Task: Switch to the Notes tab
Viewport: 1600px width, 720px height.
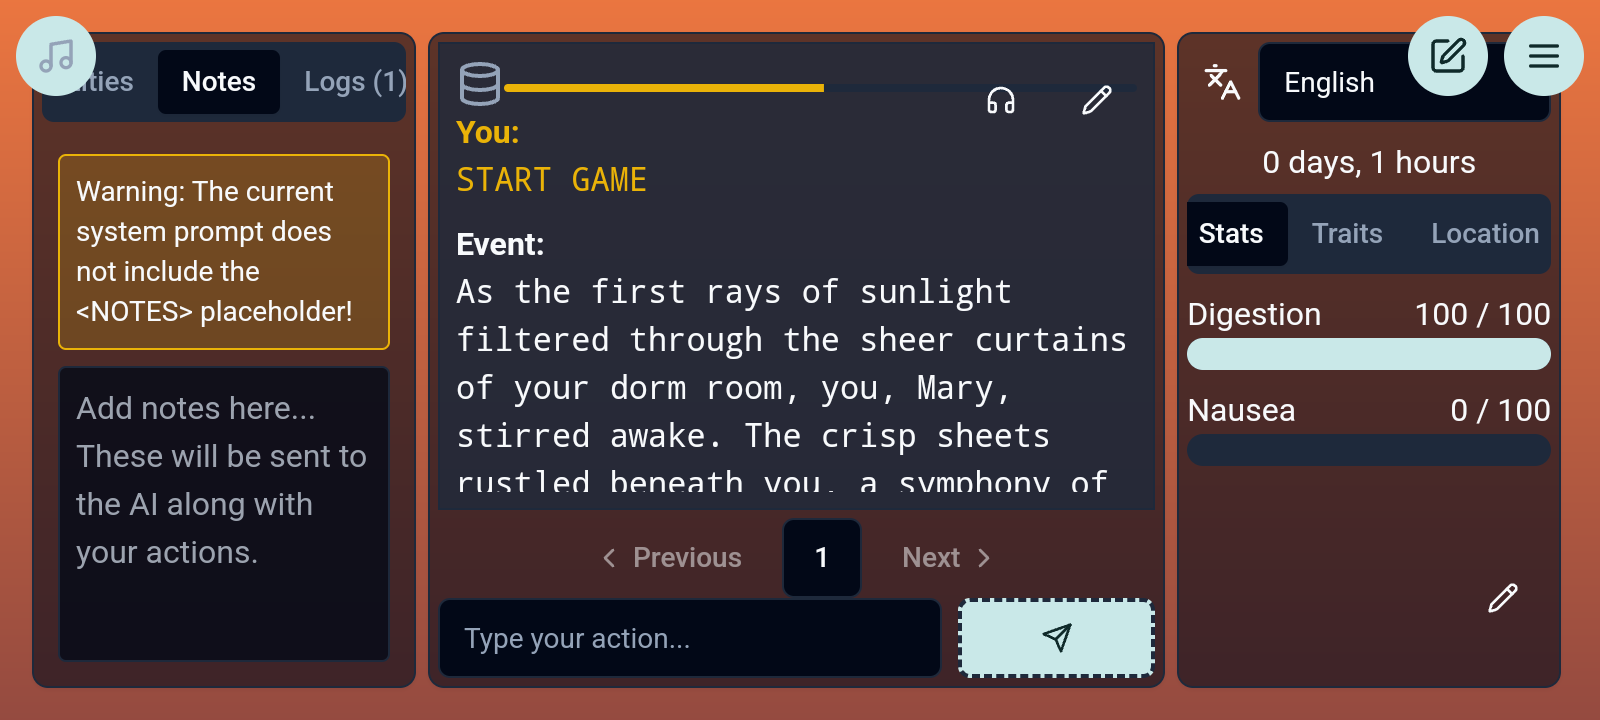Action: click(x=218, y=82)
